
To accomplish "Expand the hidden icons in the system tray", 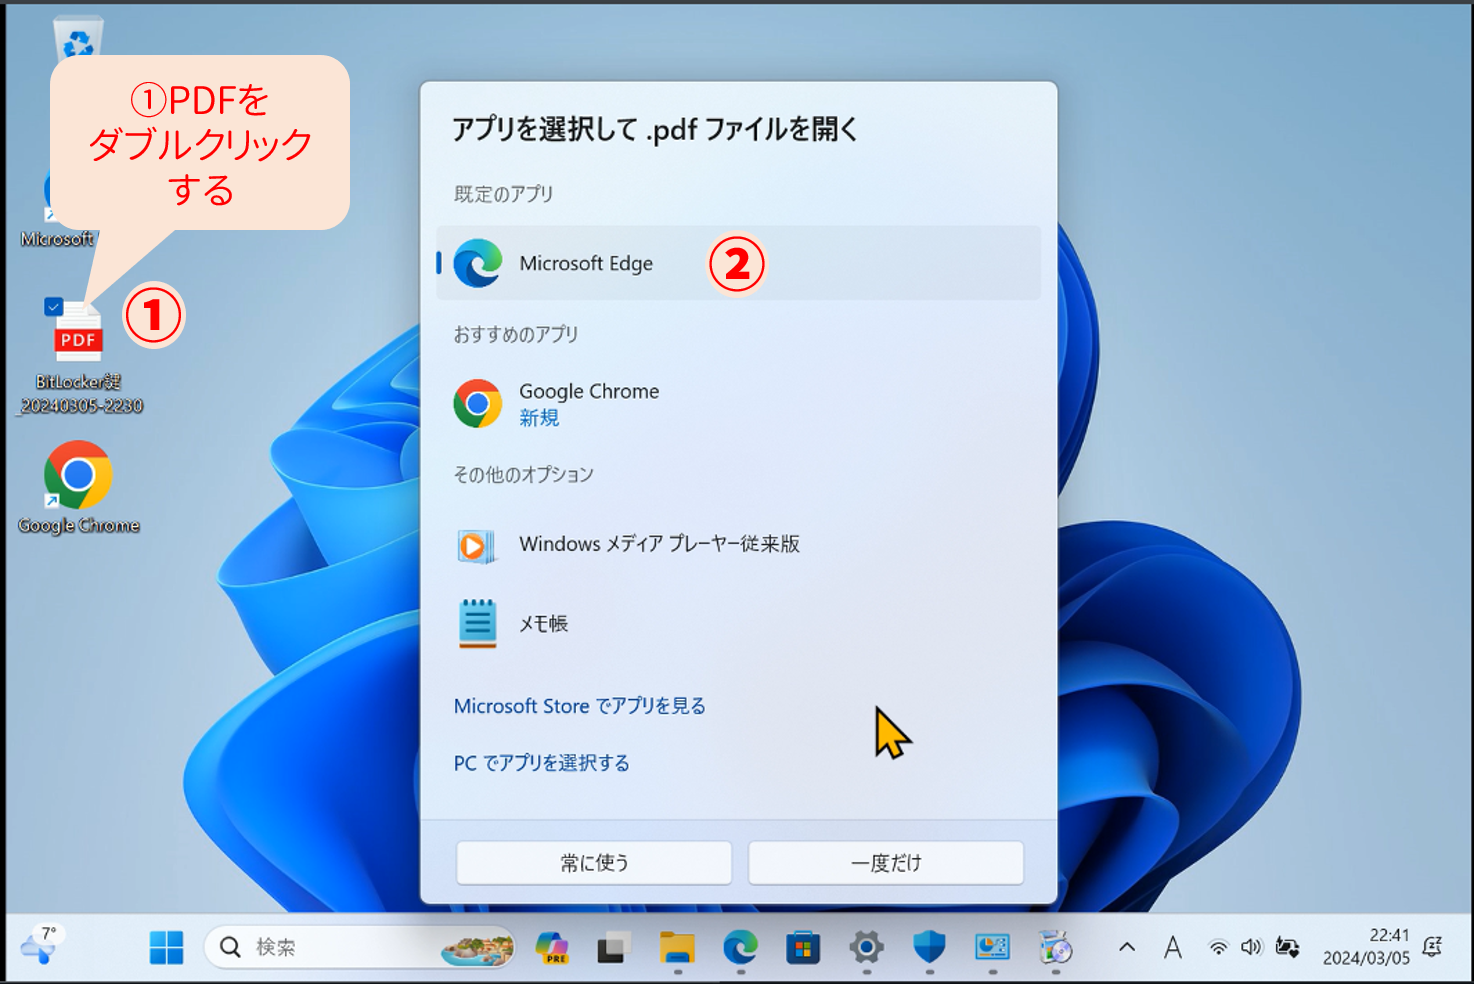I will (1126, 947).
